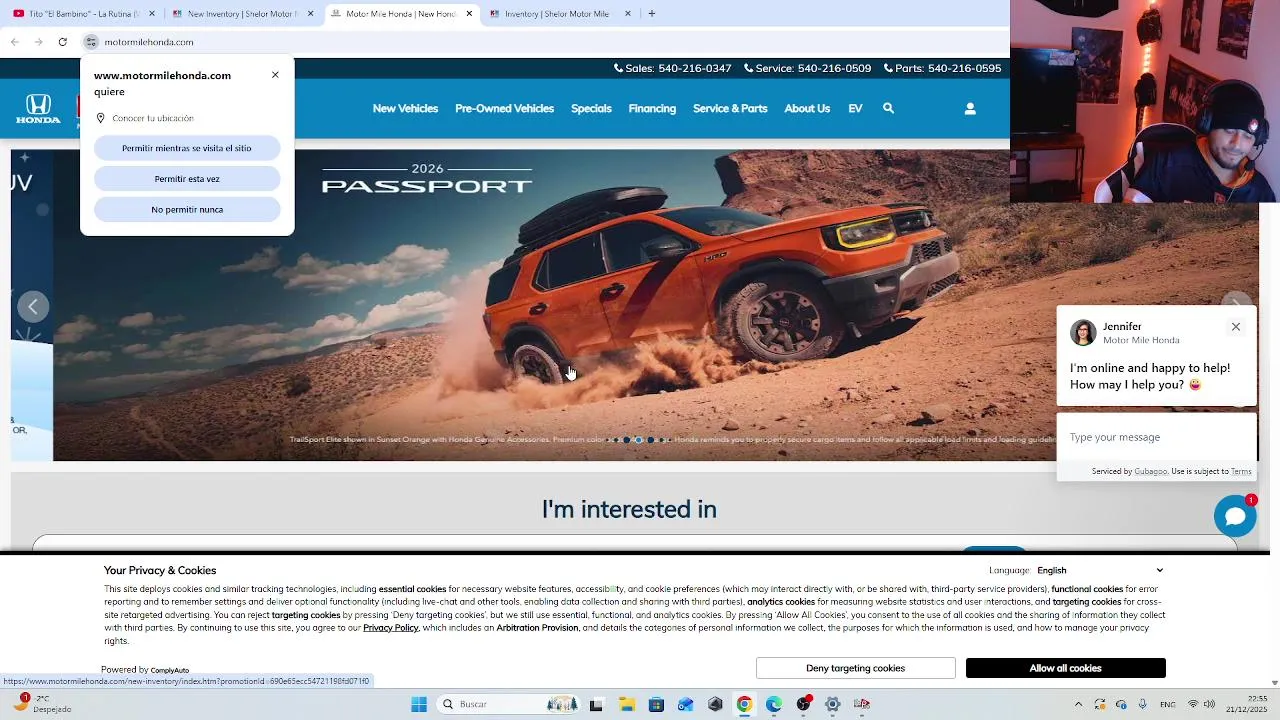Close Jennifer's chat popup
1280x720 pixels.
click(x=1236, y=327)
